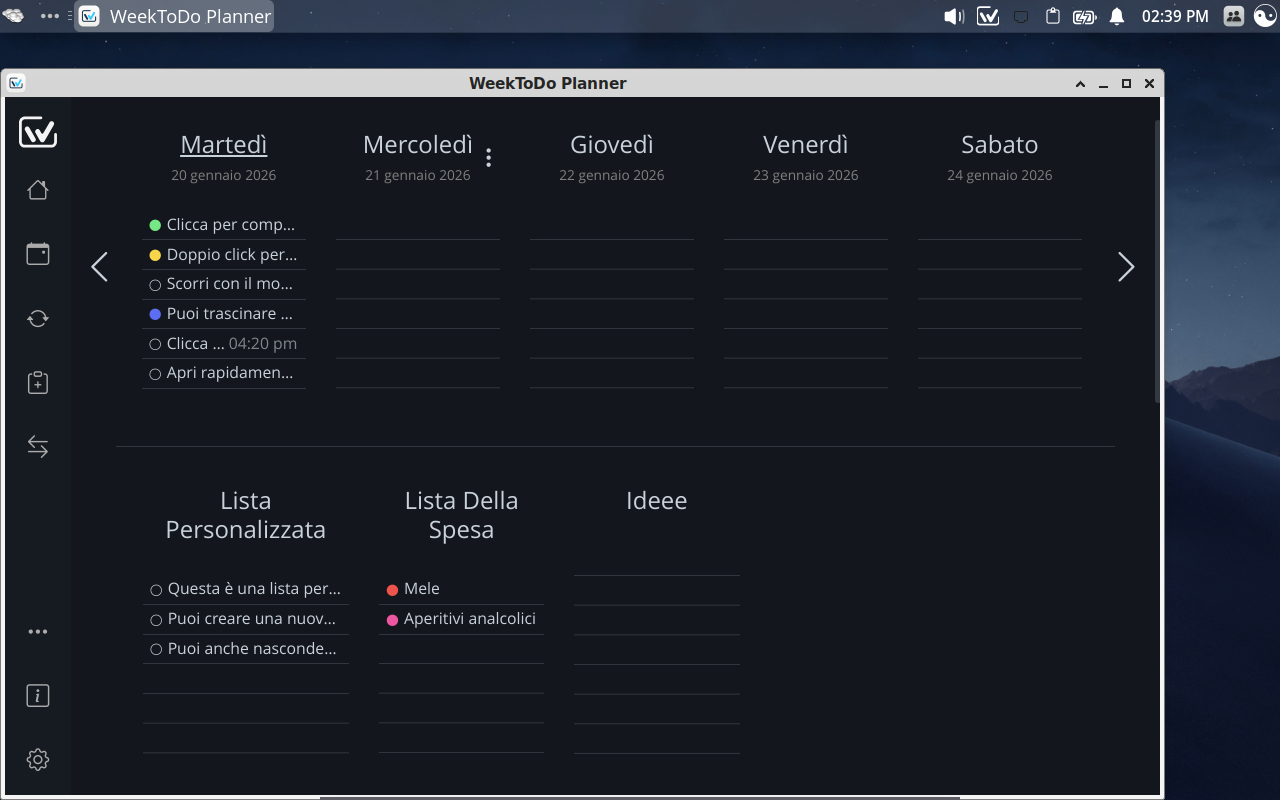Image resolution: width=1280 pixels, height=800 pixels.
Task: Open the calendar icon in sidebar
Action: click(38, 254)
